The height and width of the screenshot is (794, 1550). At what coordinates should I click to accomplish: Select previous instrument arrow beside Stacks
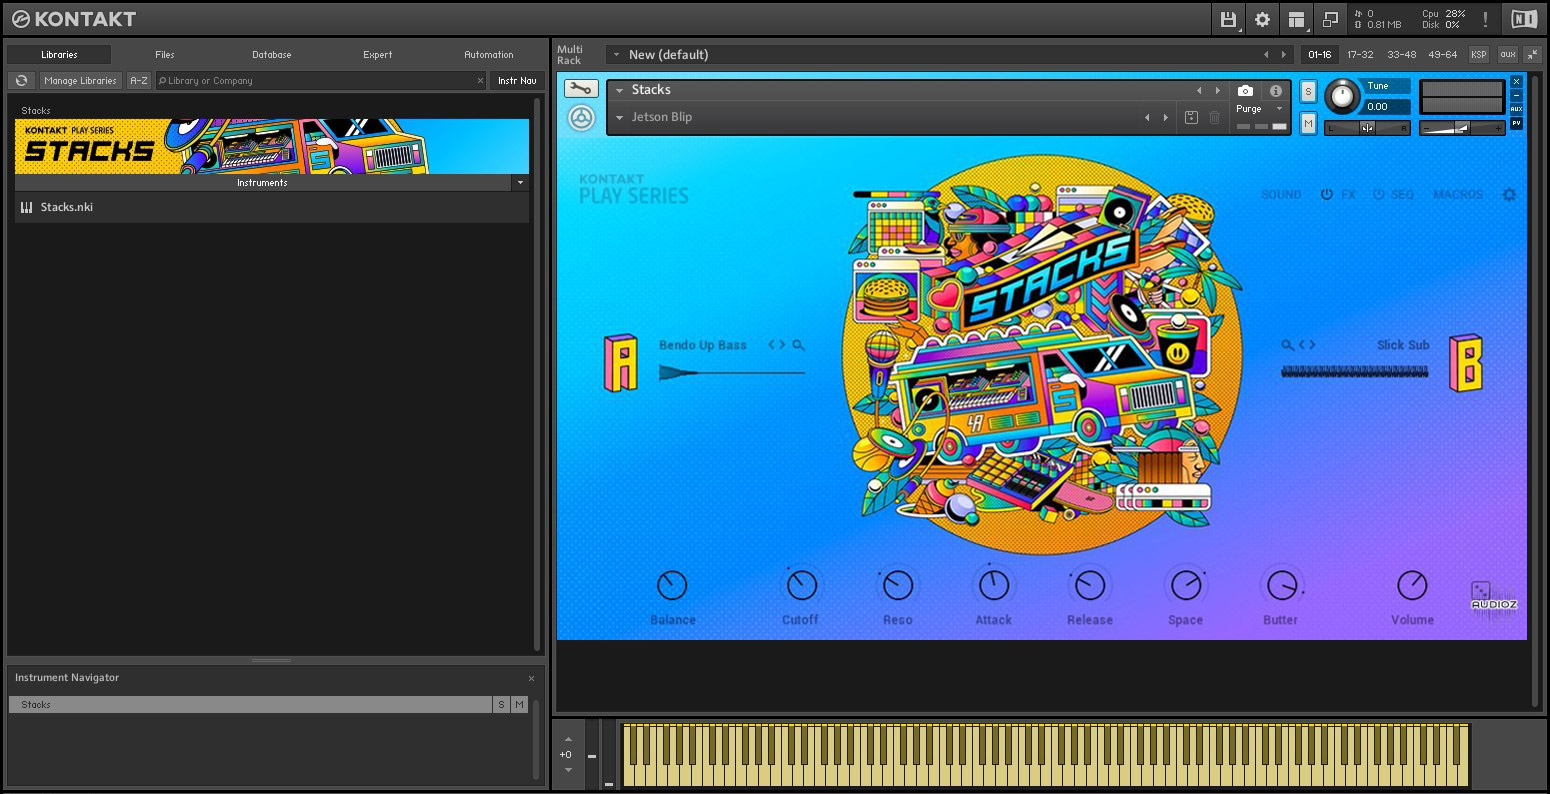coord(1199,91)
